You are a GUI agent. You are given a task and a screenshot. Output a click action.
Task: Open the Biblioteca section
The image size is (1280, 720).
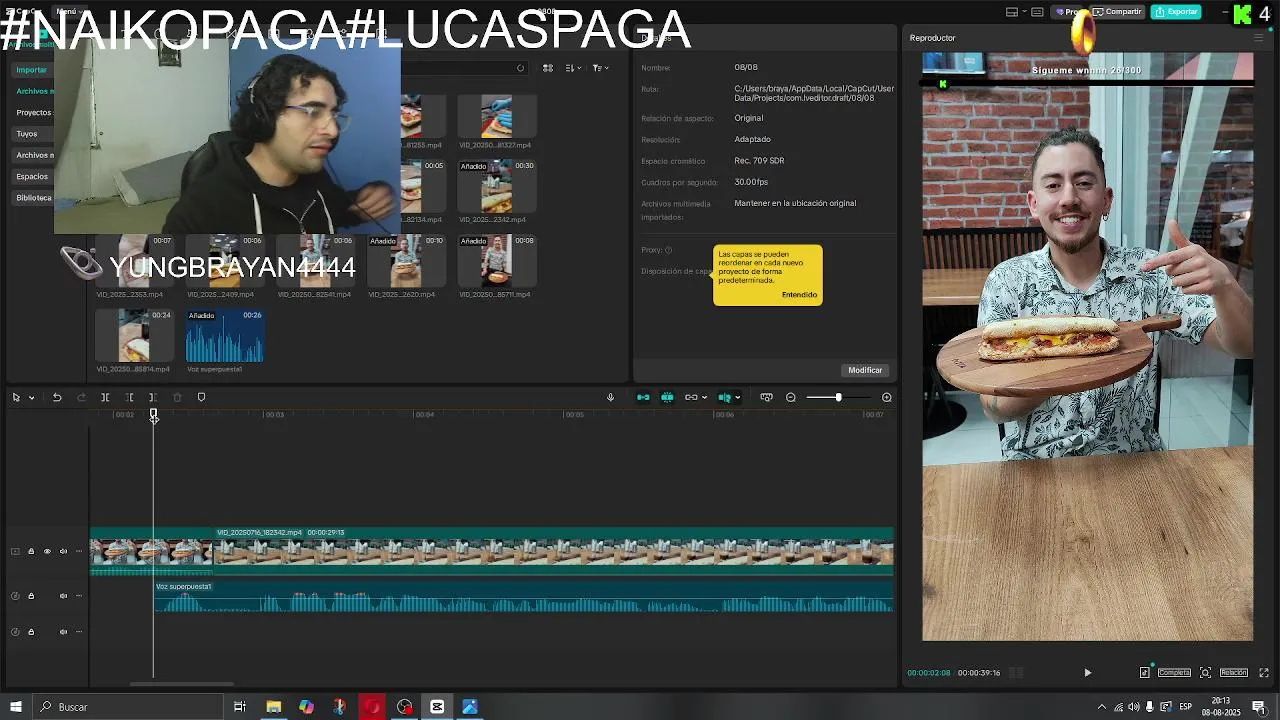point(33,198)
